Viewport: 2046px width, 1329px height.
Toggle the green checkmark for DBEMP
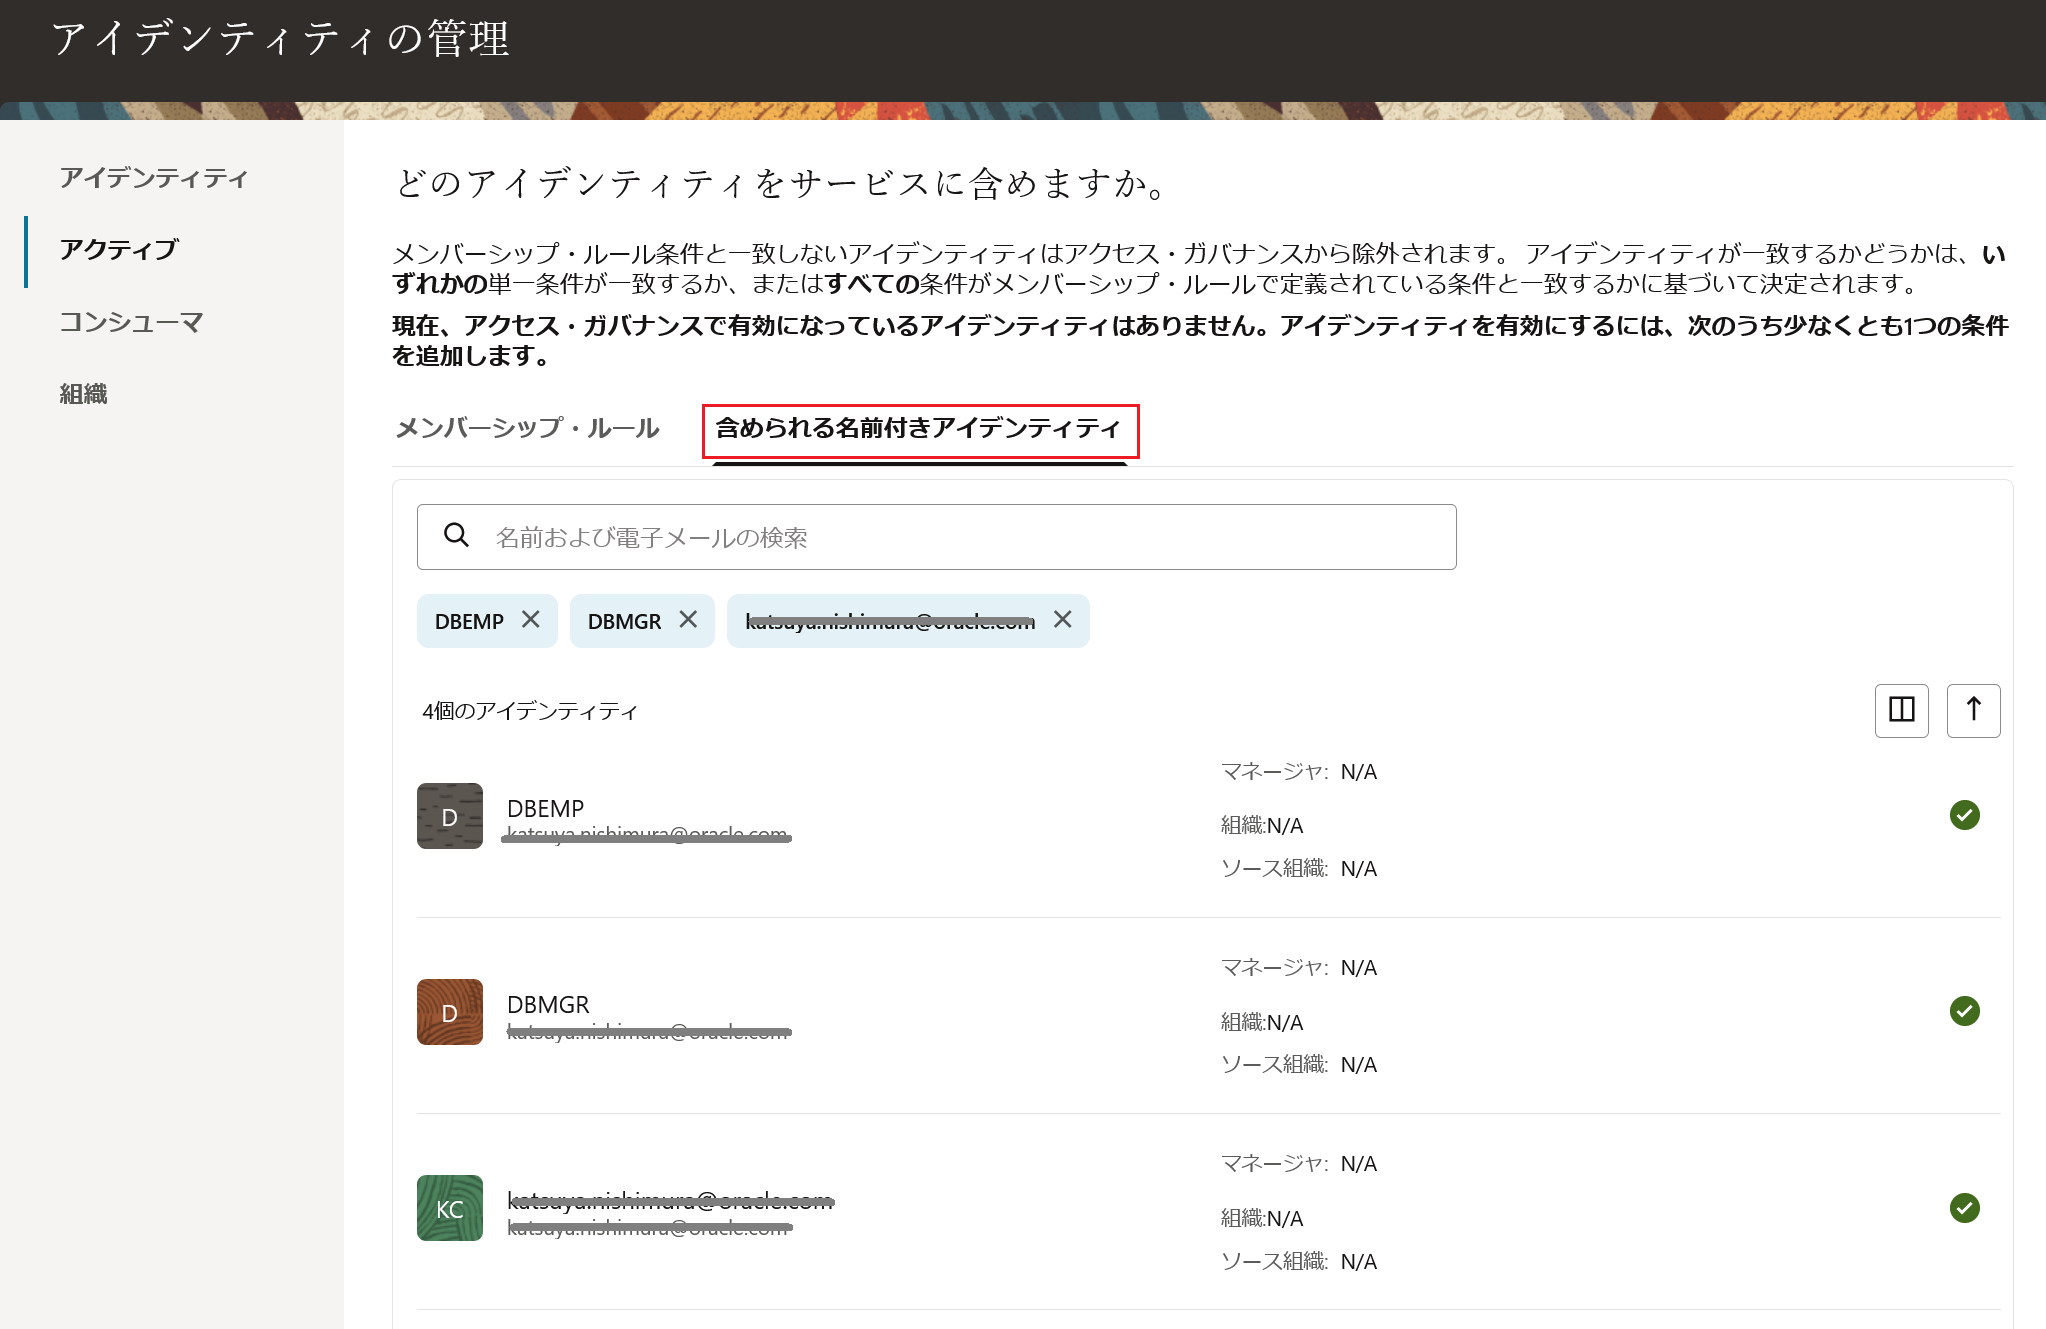[1964, 815]
